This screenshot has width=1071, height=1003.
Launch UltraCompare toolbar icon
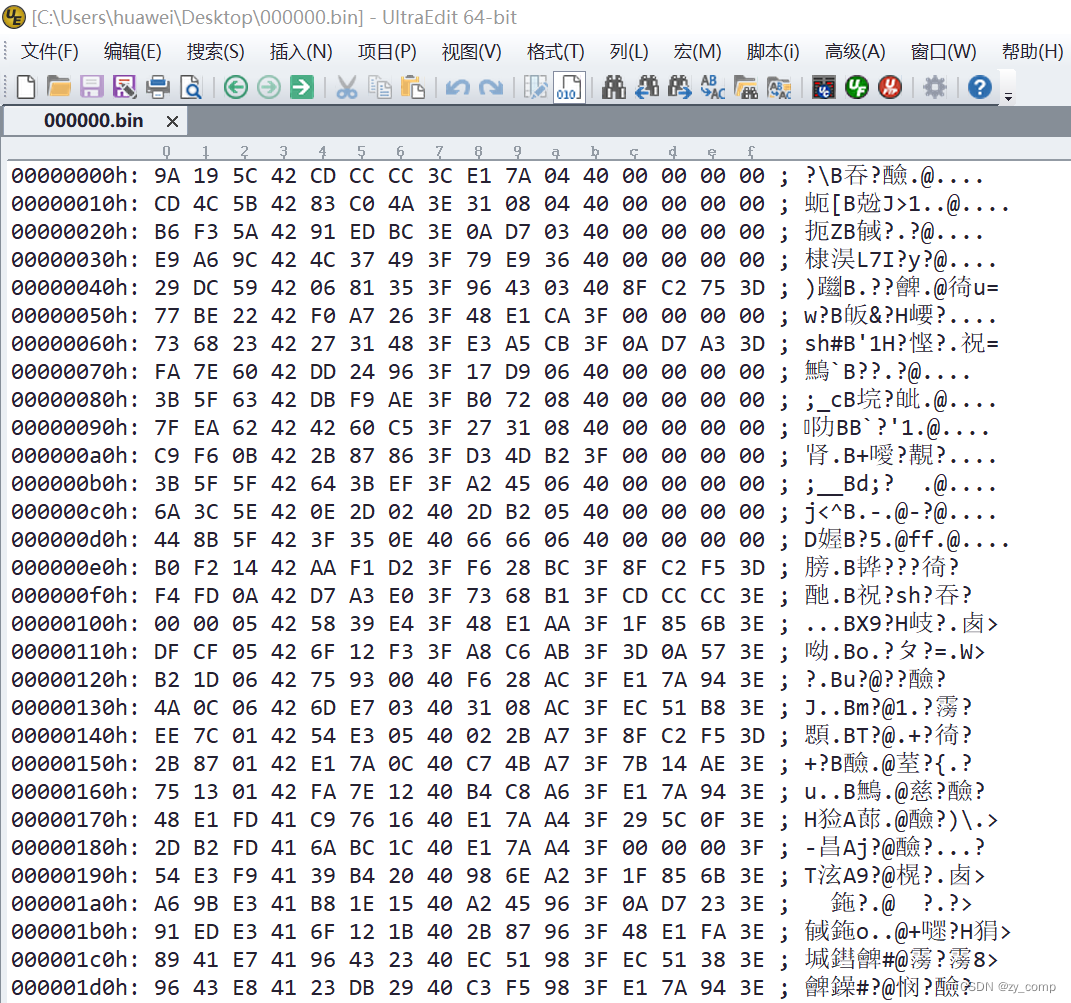click(824, 87)
